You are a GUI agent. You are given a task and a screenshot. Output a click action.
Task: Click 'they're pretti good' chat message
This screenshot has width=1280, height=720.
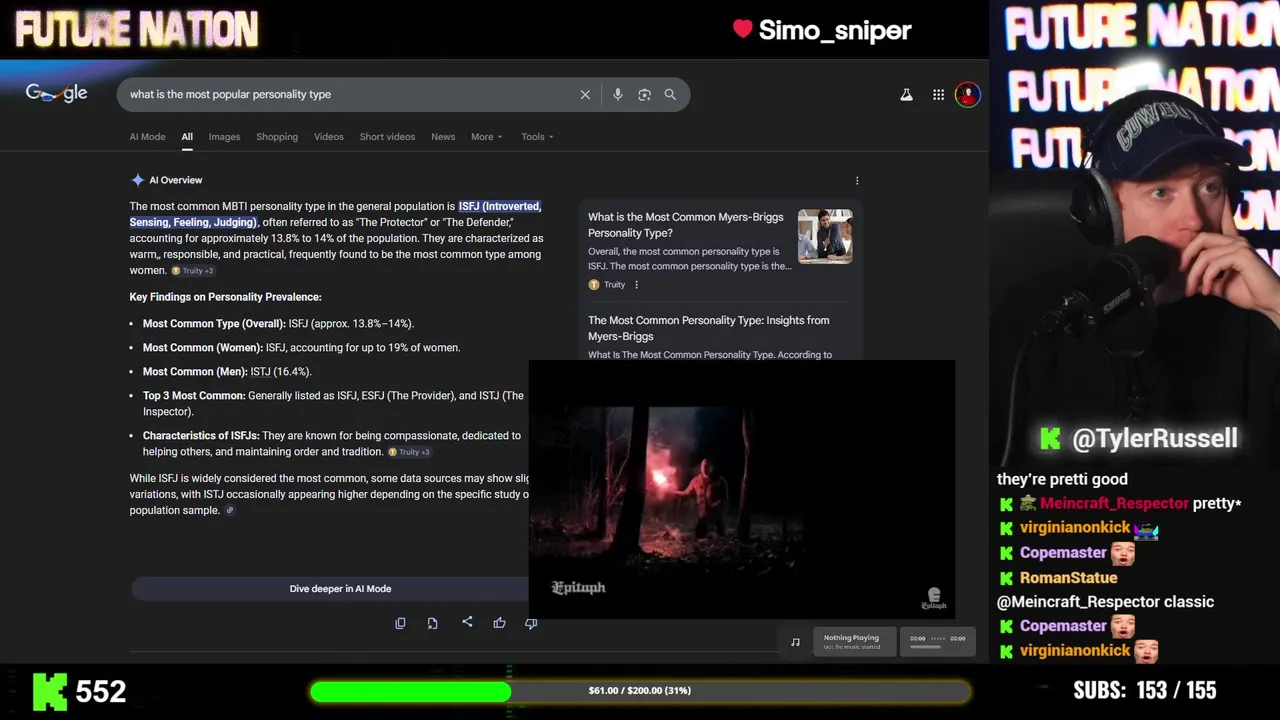(x=1062, y=479)
